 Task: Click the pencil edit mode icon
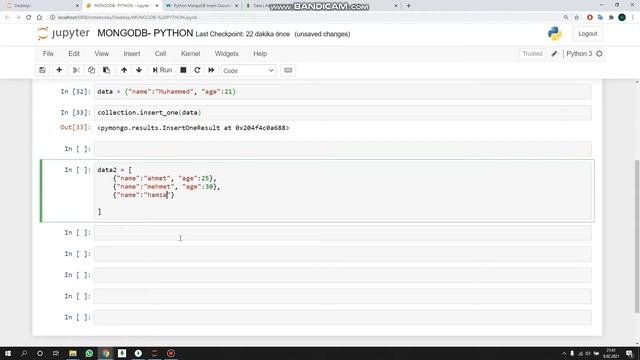[554, 53]
